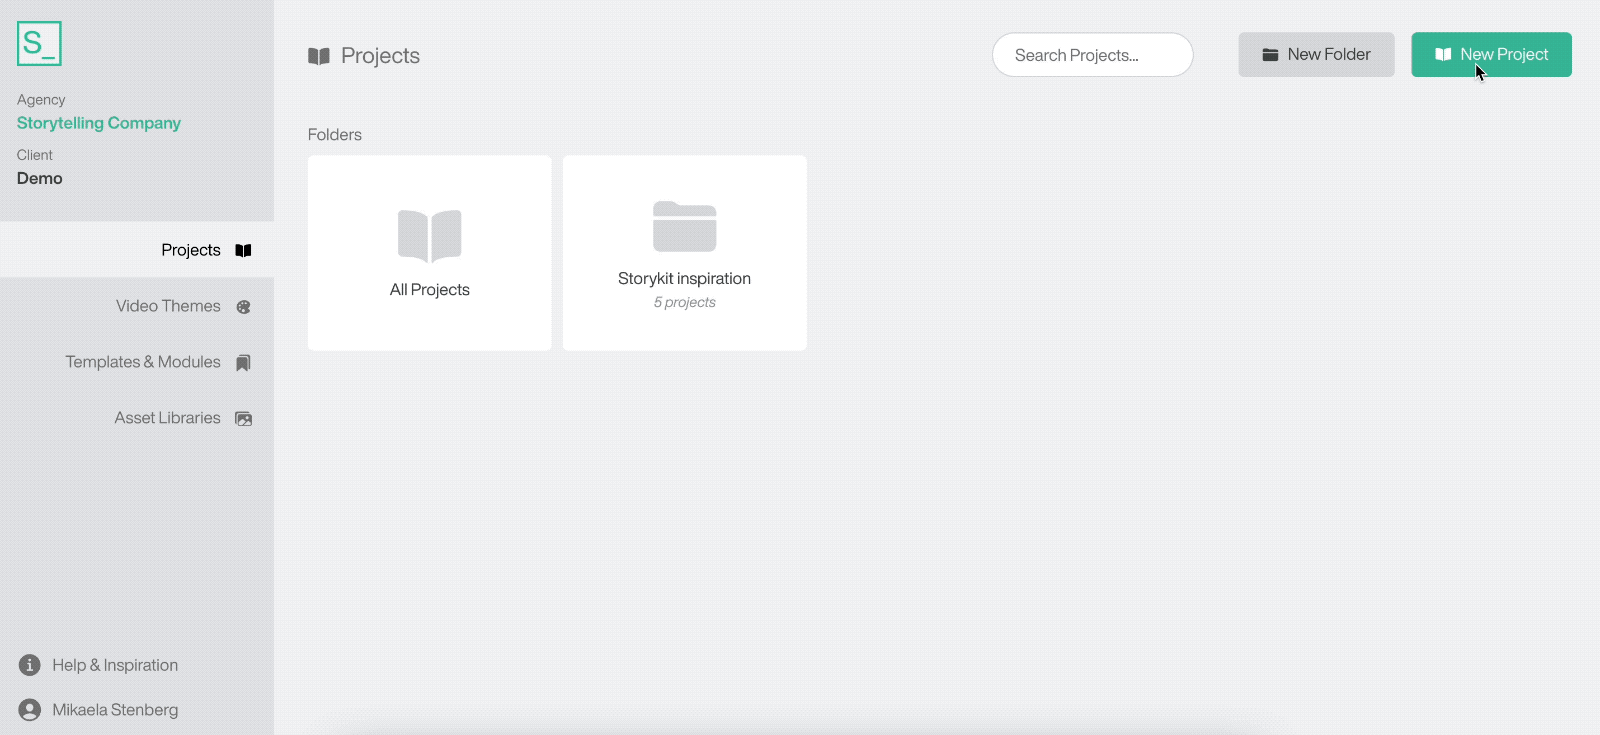Open the Storykit inspiration folder
This screenshot has height=735, width=1600.
tap(684, 253)
